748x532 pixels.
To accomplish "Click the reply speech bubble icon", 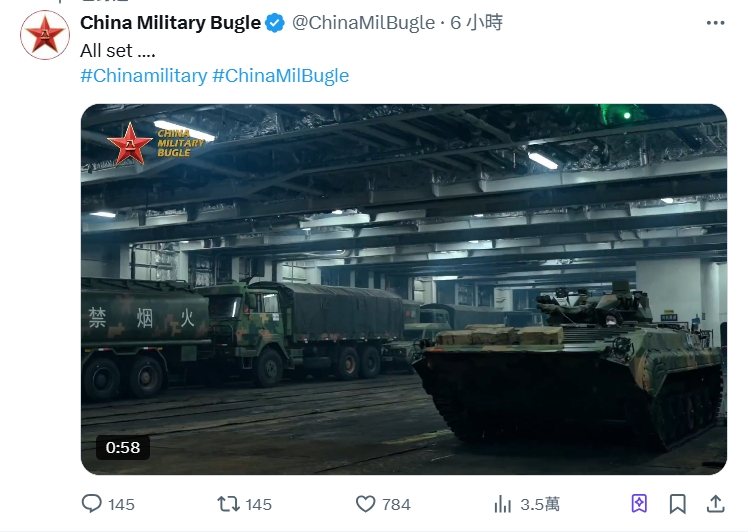I will click(92, 504).
